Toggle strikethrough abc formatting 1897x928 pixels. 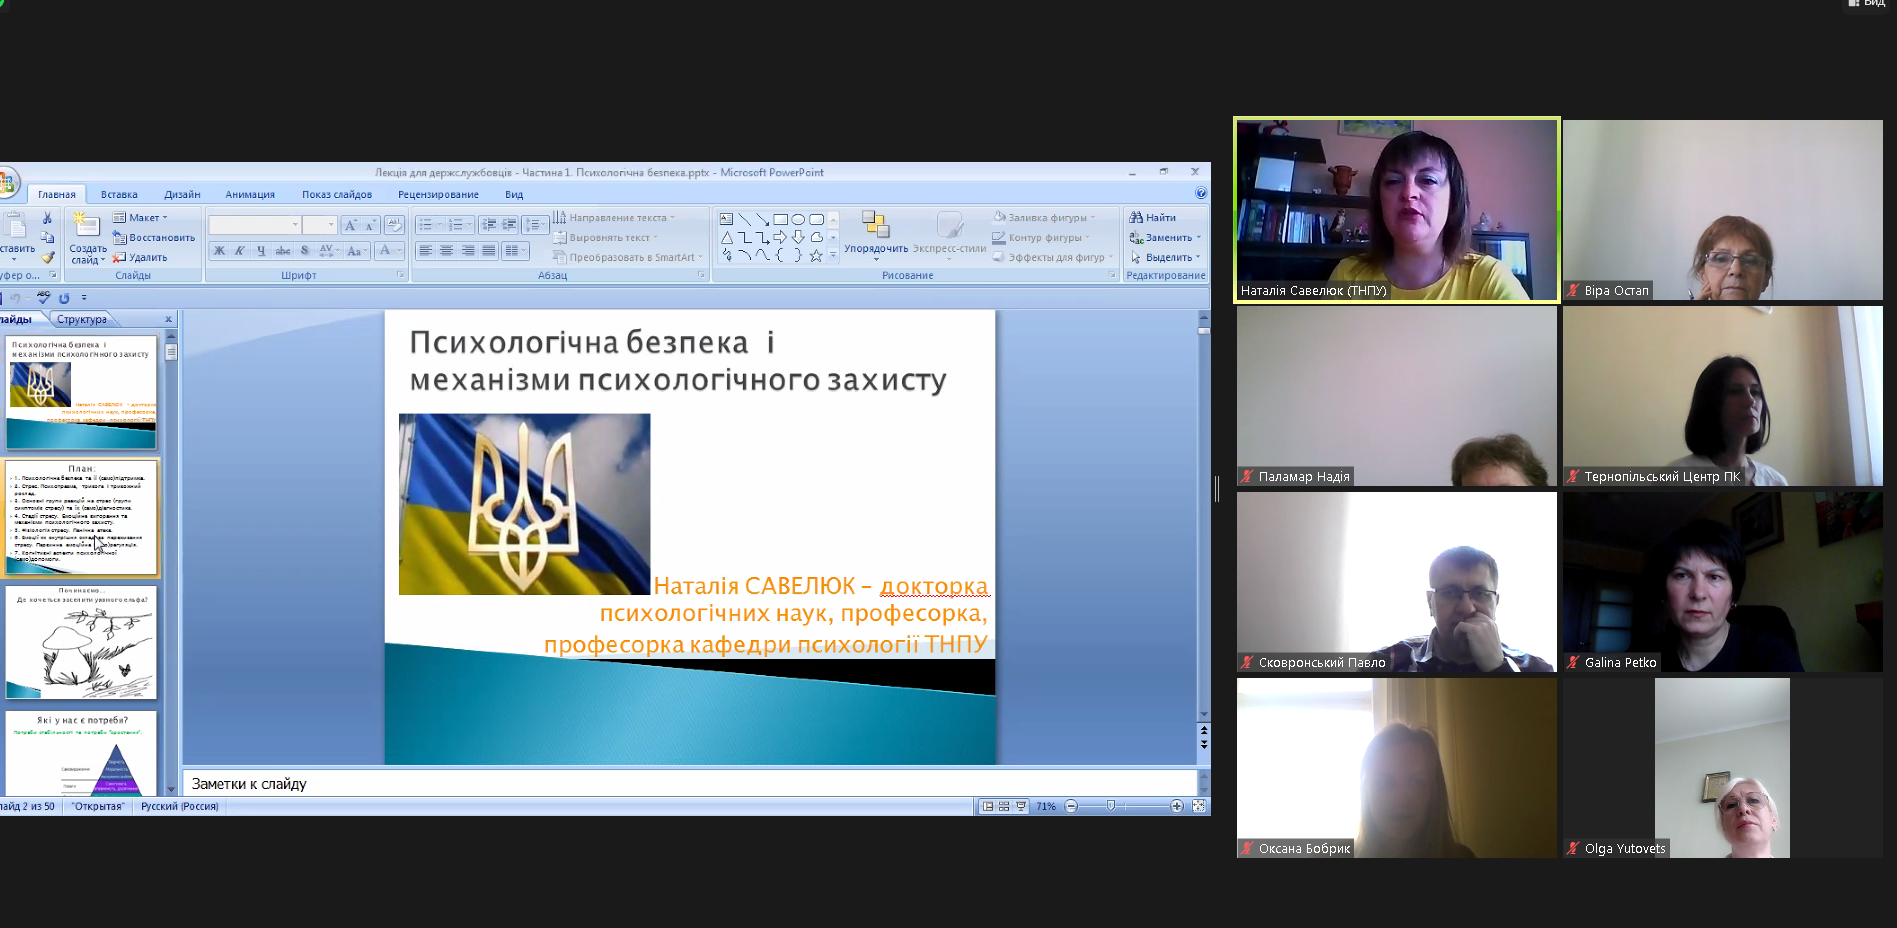pyautogui.click(x=283, y=251)
